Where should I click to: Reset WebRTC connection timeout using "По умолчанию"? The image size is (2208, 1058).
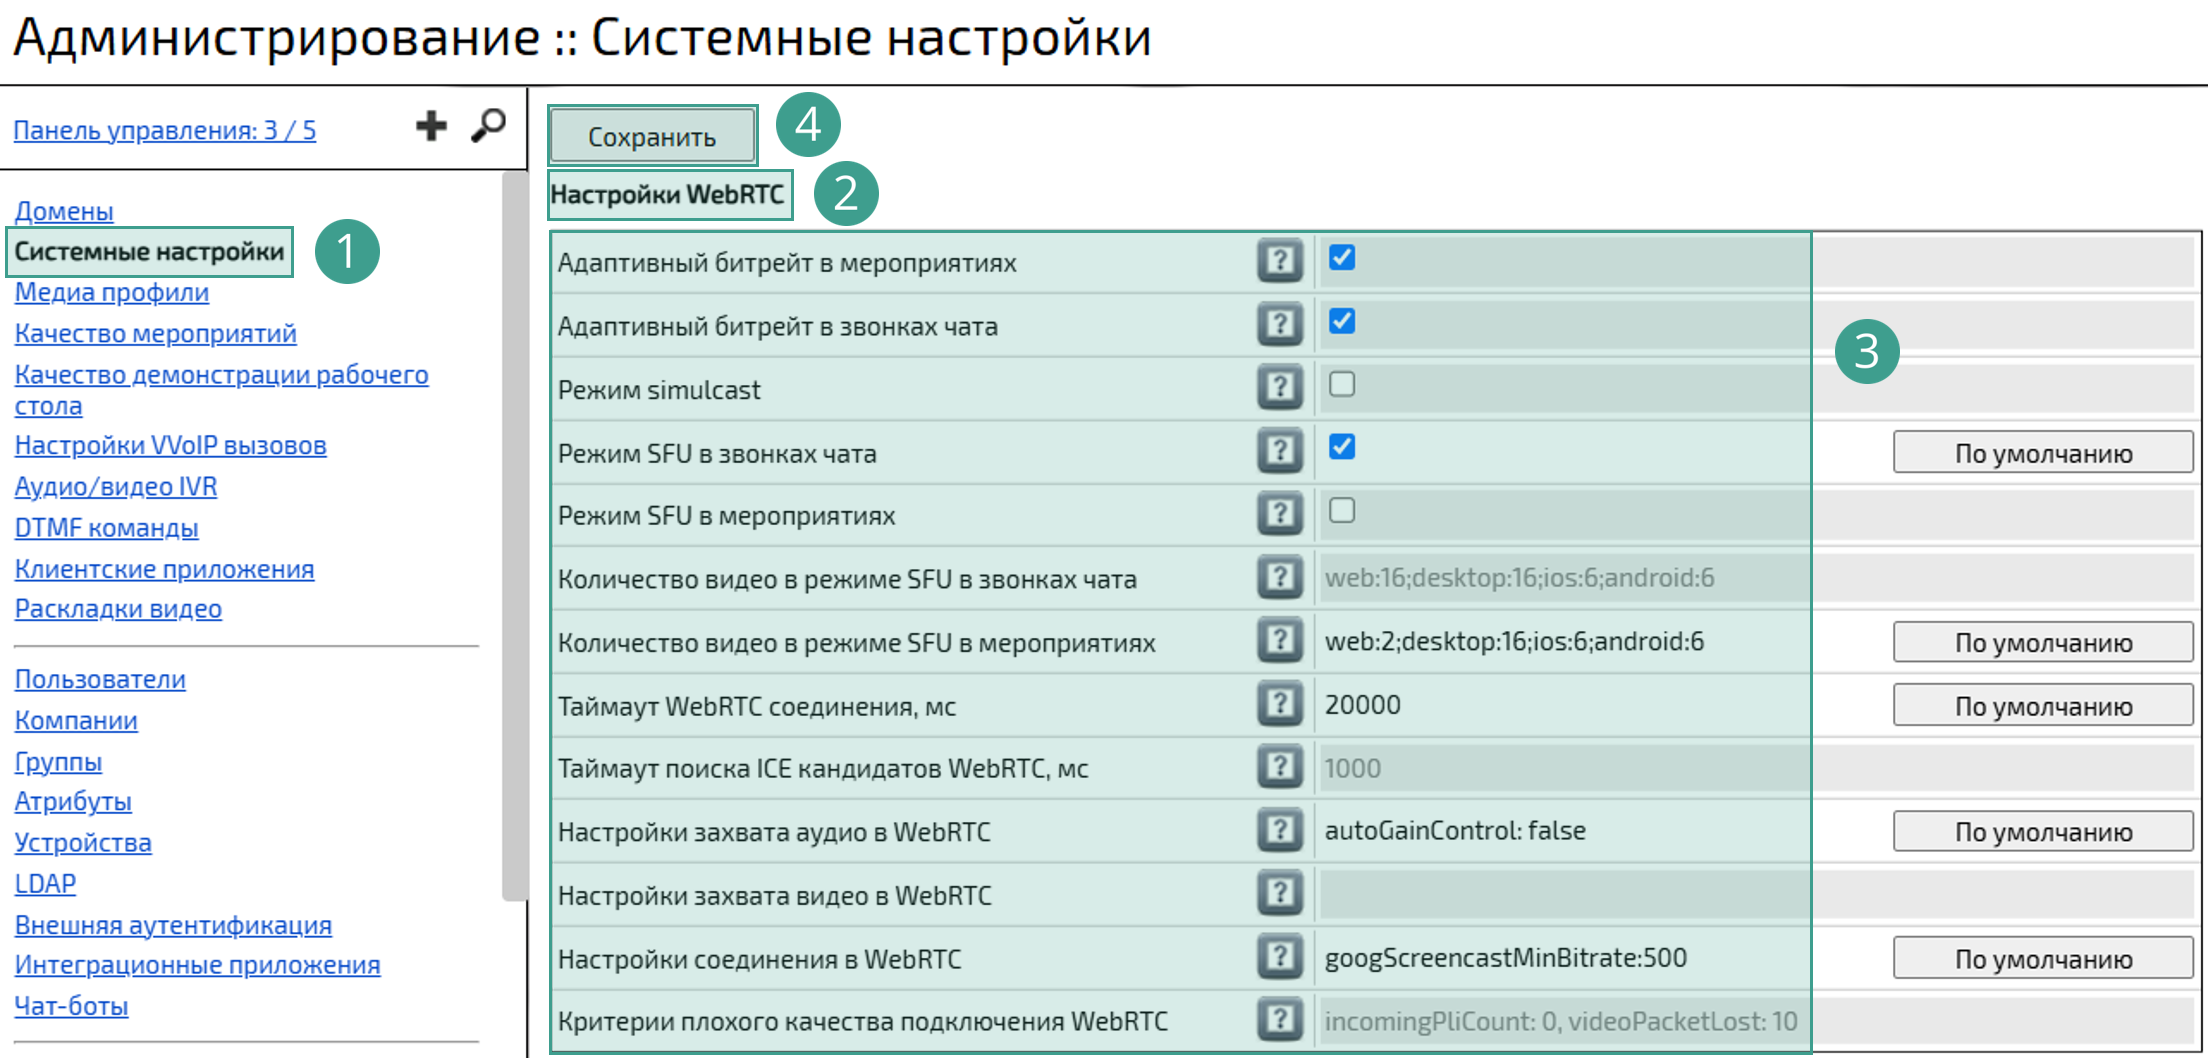tap(2042, 704)
